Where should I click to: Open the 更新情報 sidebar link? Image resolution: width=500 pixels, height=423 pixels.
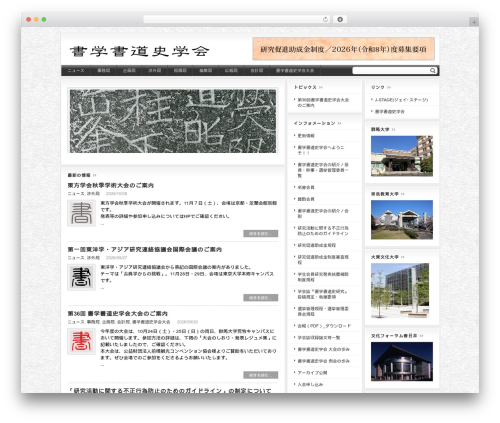coord(306,136)
